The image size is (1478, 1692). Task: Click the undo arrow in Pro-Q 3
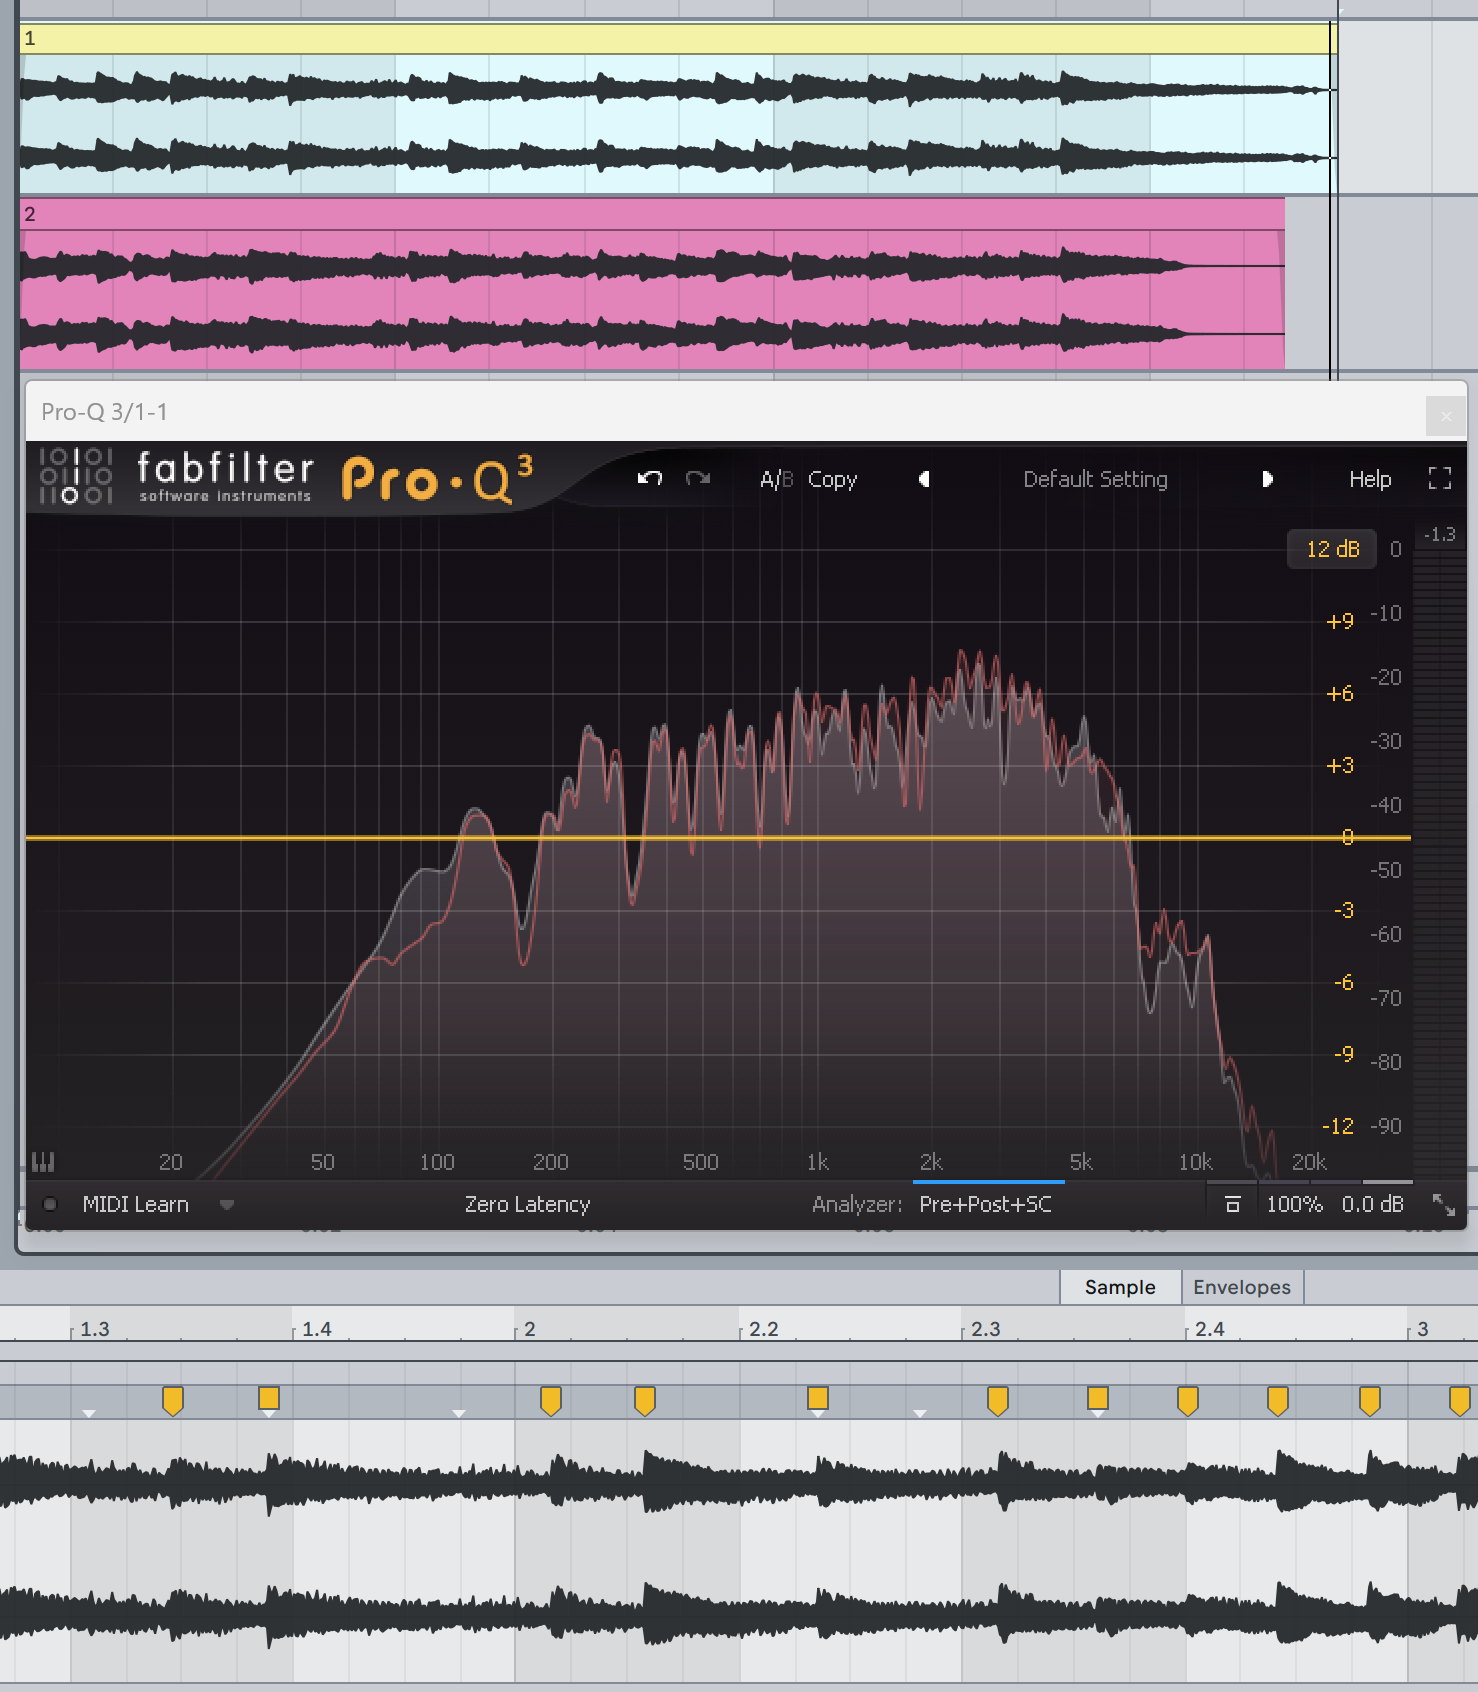650,479
